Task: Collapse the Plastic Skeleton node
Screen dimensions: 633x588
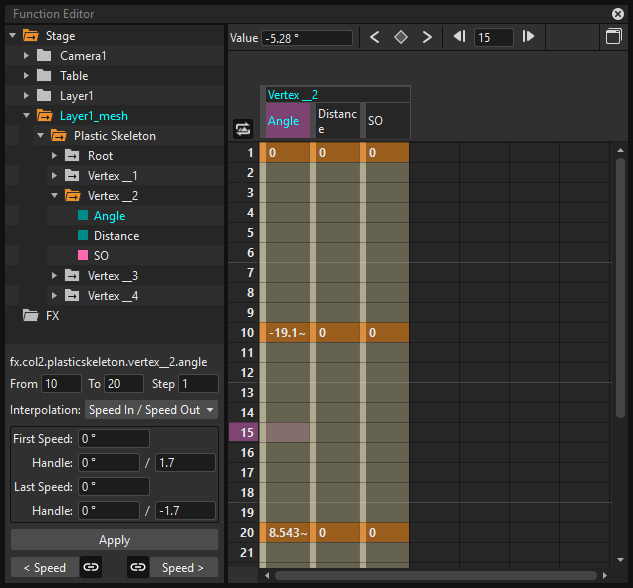Action: [x=40, y=136]
